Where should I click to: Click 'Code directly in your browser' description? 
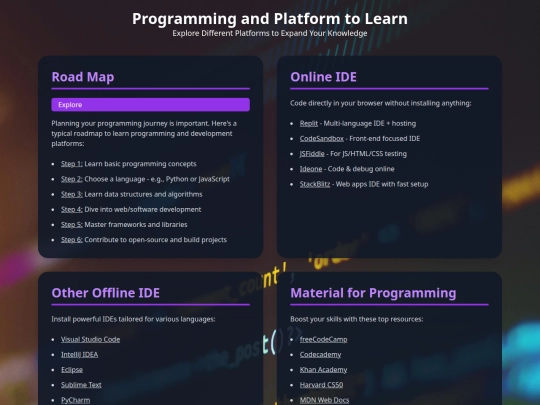(x=381, y=103)
